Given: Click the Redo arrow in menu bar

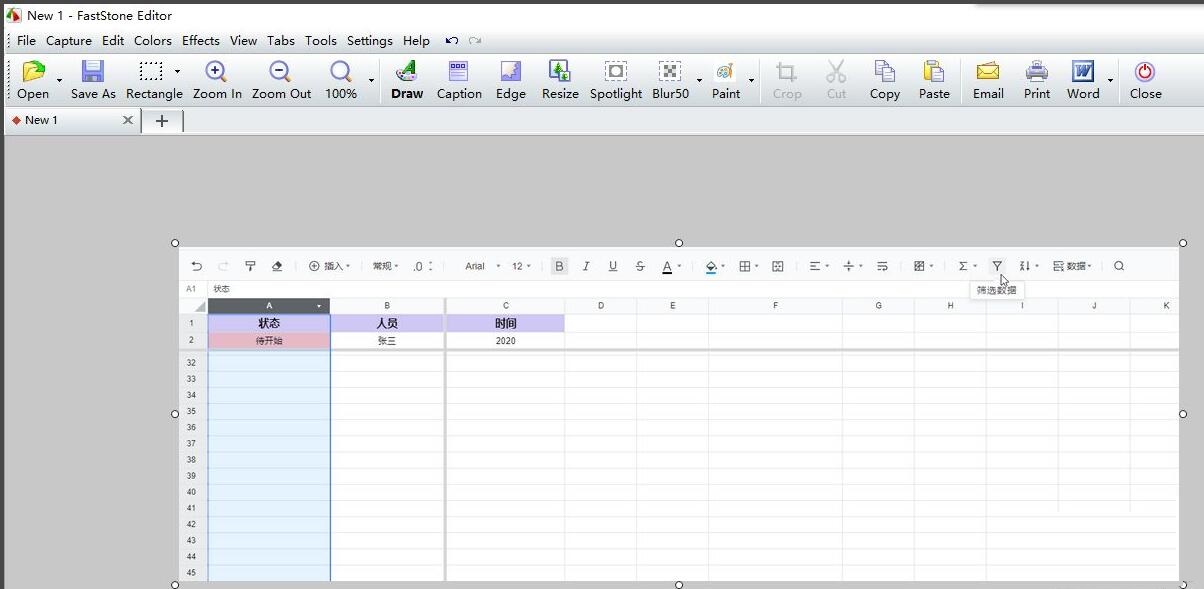Looking at the screenshot, I should [475, 41].
